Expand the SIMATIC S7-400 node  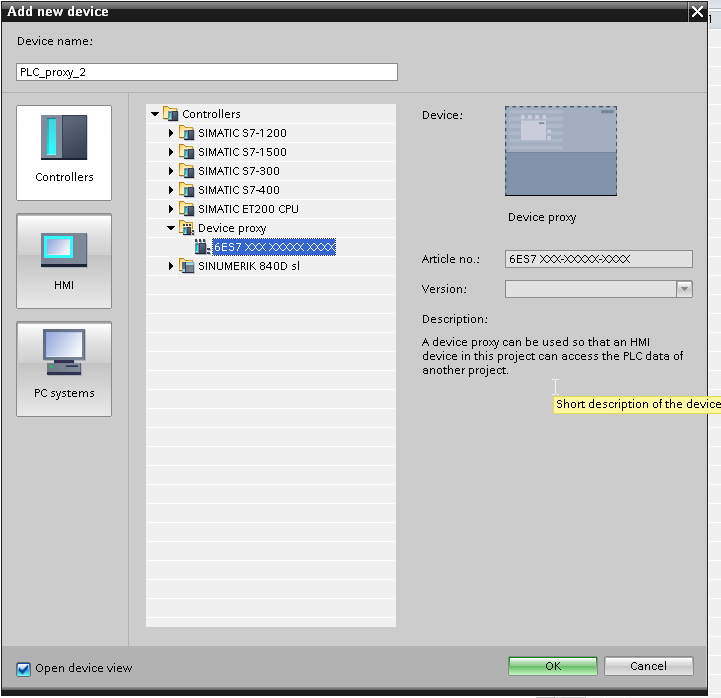[171, 190]
